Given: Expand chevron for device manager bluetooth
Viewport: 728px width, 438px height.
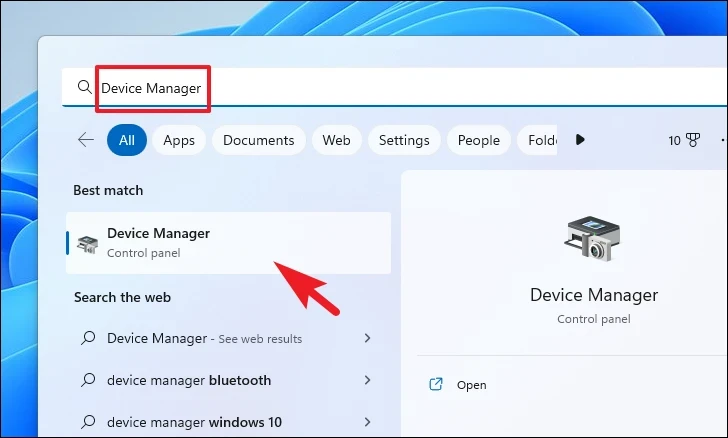Looking at the screenshot, I should [367, 380].
